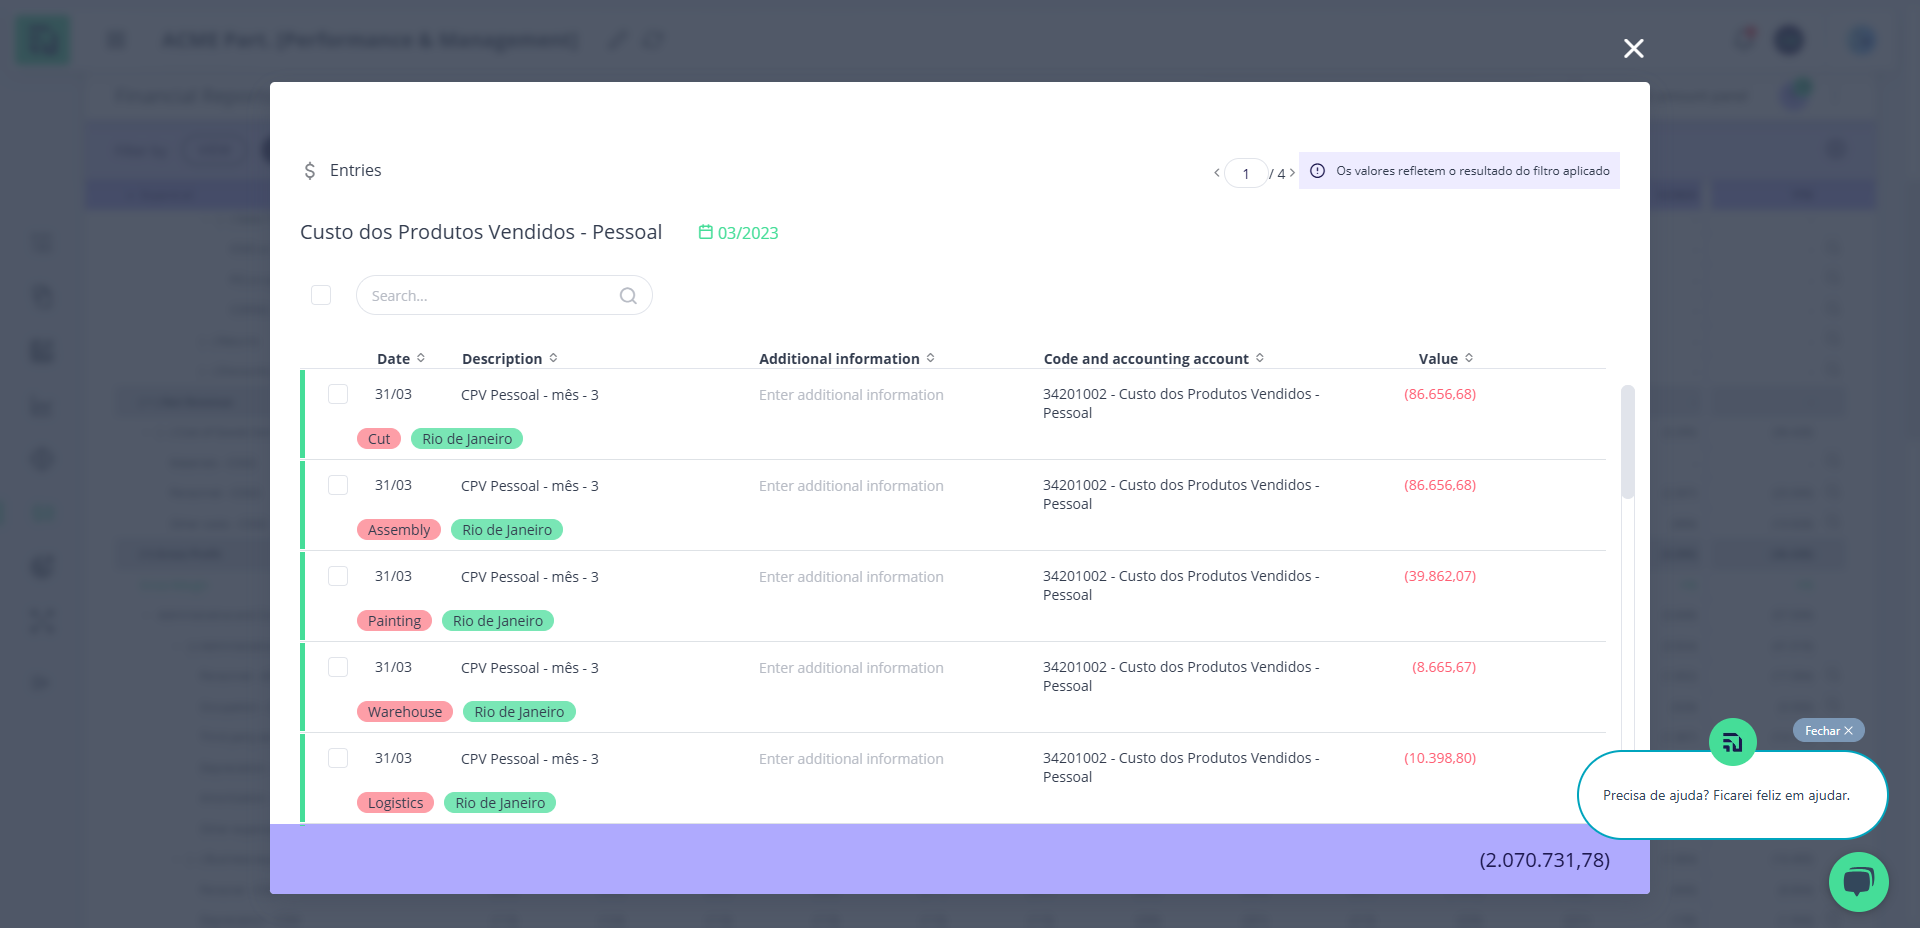Check the entry row tagged Painting
Screen dimensions: 1920x928
[338, 576]
